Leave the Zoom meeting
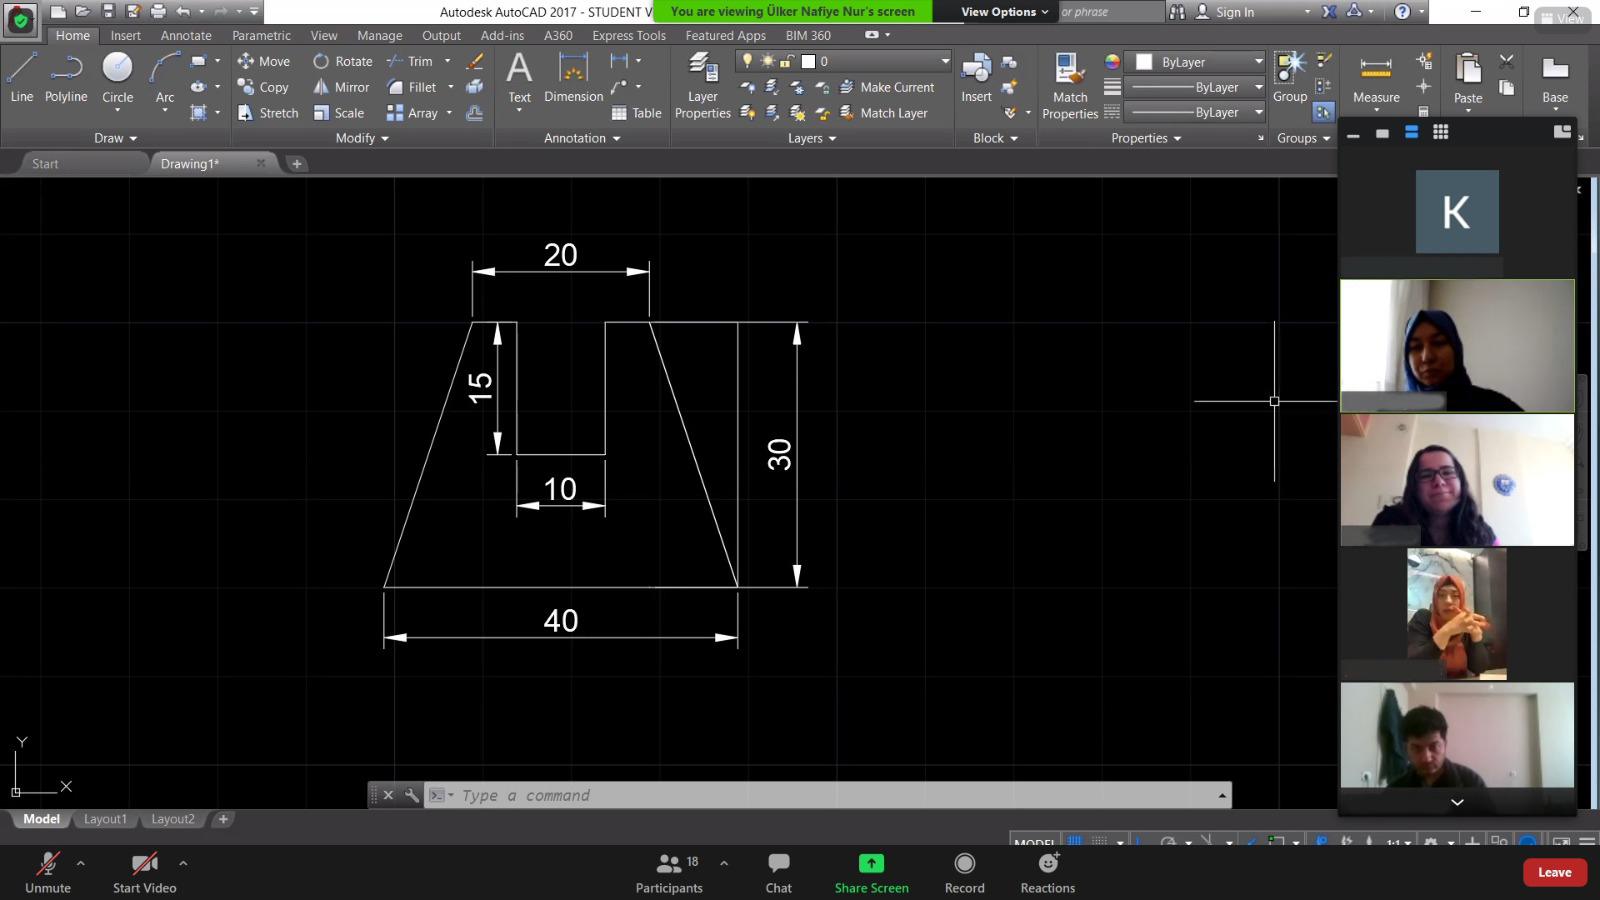Image resolution: width=1600 pixels, height=900 pixels. coord(1554,872)
